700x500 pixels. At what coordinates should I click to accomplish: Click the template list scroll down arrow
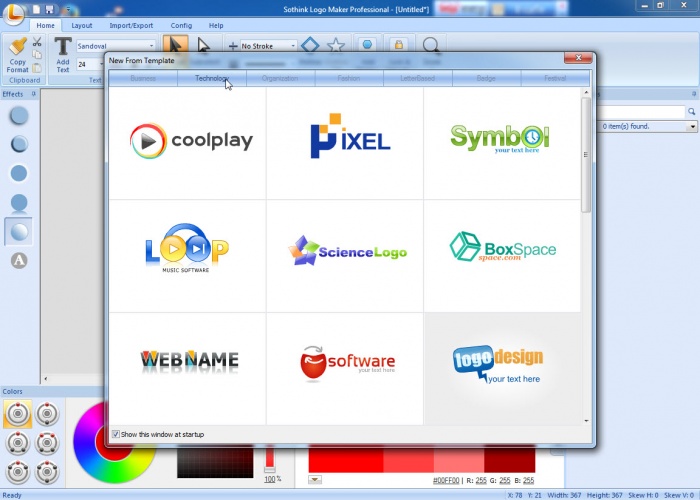coord(586,421)
